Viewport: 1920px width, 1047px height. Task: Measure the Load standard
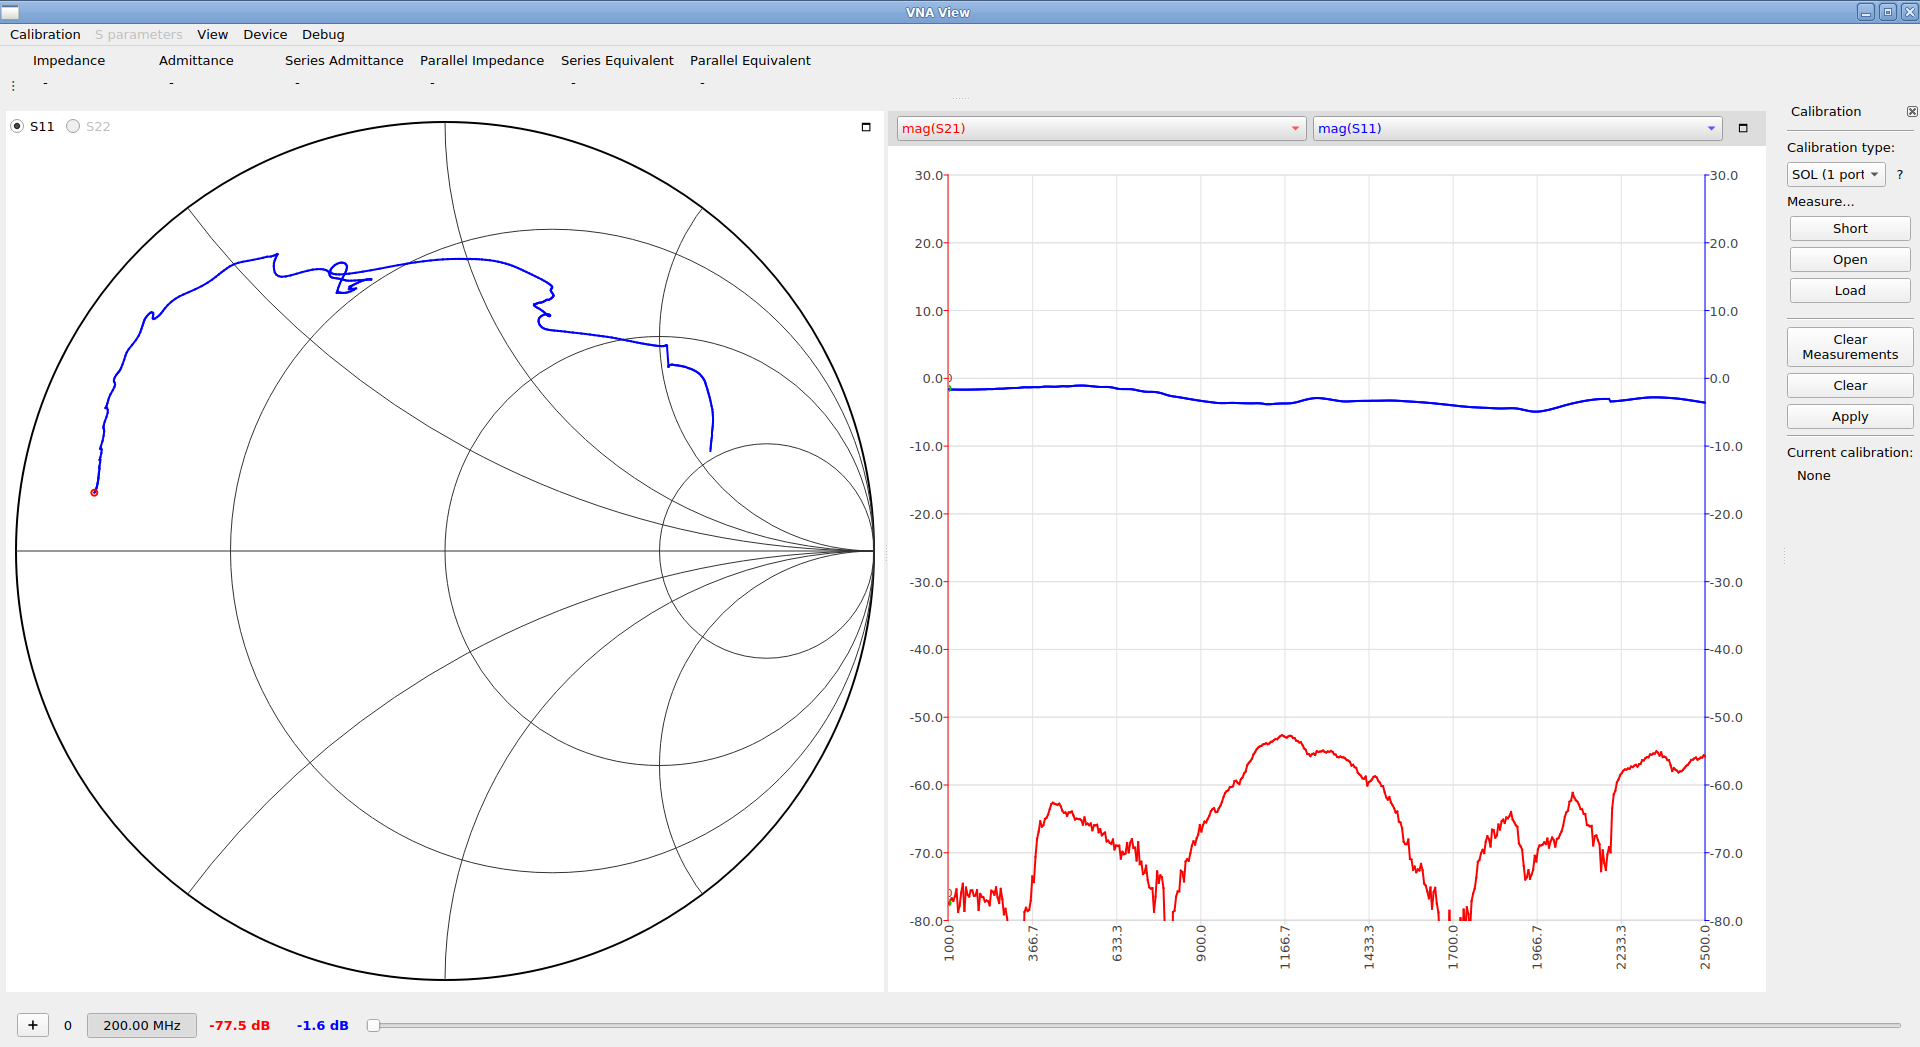pyautogui.click(x=1850, y=290)
